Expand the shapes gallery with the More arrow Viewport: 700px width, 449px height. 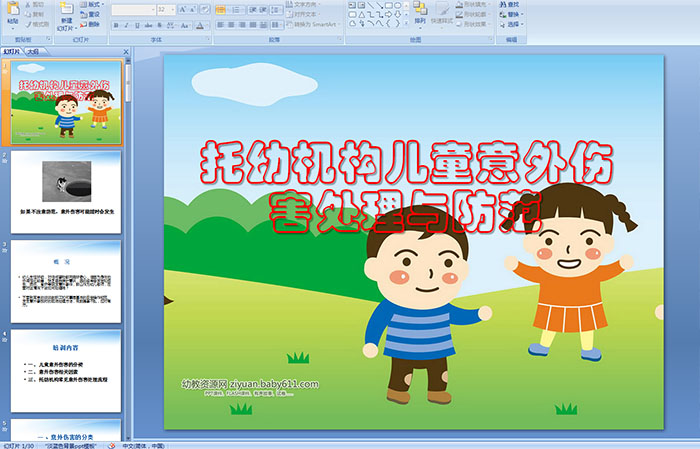click(x=406, y=23)
